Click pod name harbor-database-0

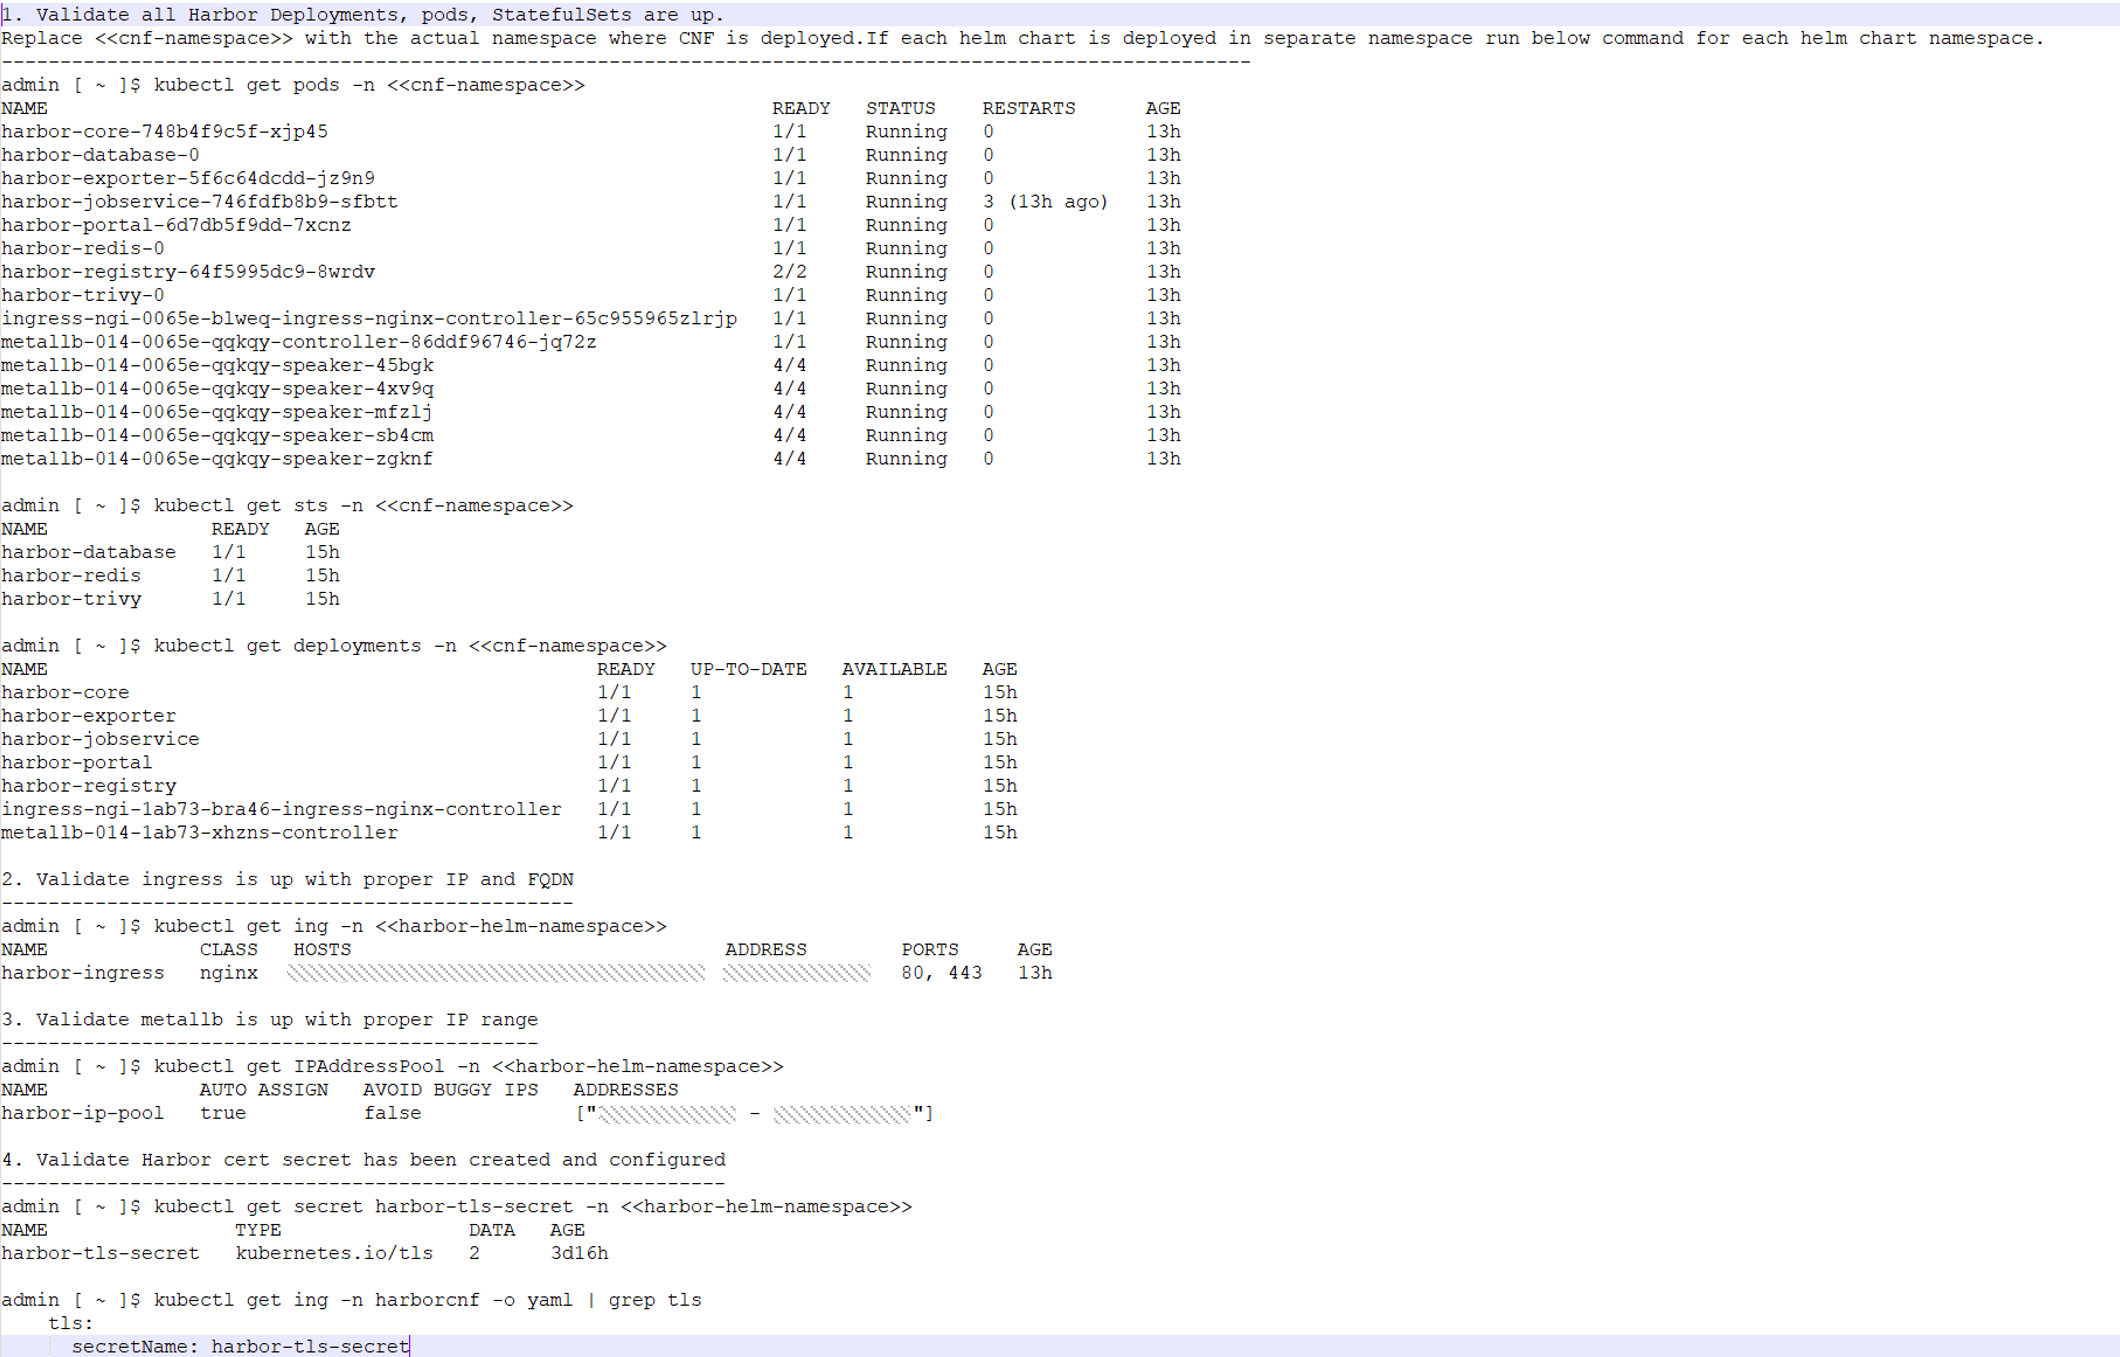pyautogui.click(x=100, y=155)
